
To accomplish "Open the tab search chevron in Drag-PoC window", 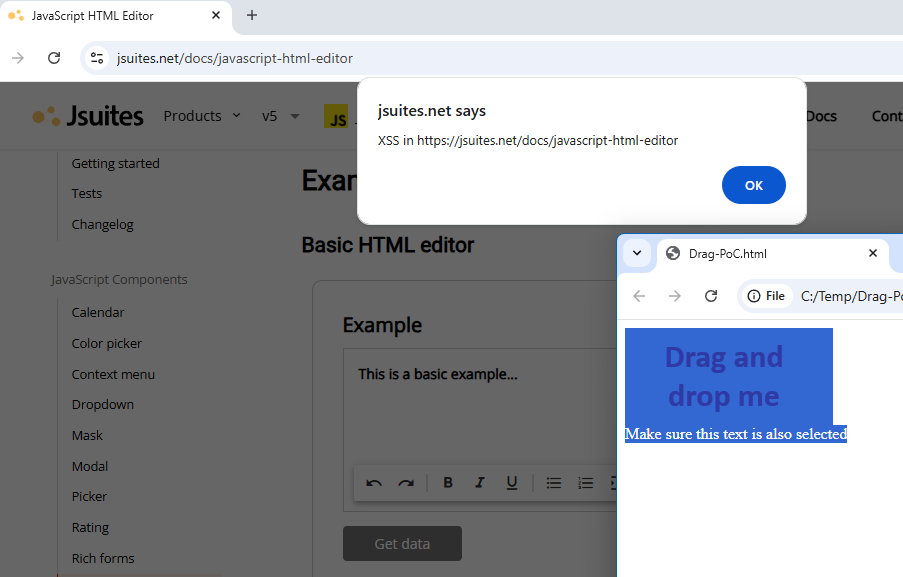I will [x=637, y=253].
